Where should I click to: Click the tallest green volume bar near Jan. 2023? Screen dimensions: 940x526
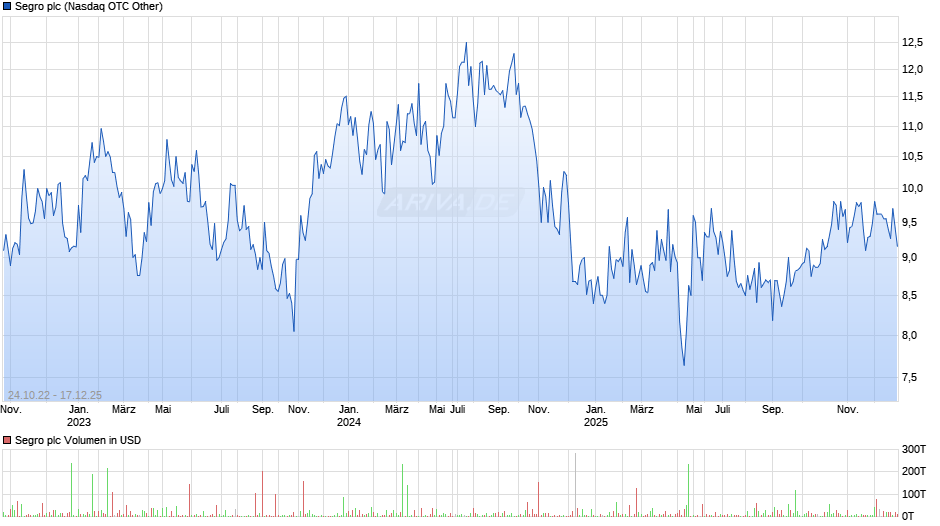(x=71, y=489)
